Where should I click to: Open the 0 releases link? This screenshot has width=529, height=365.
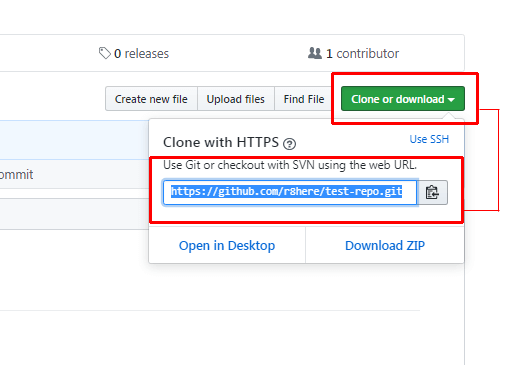point(134,53)
